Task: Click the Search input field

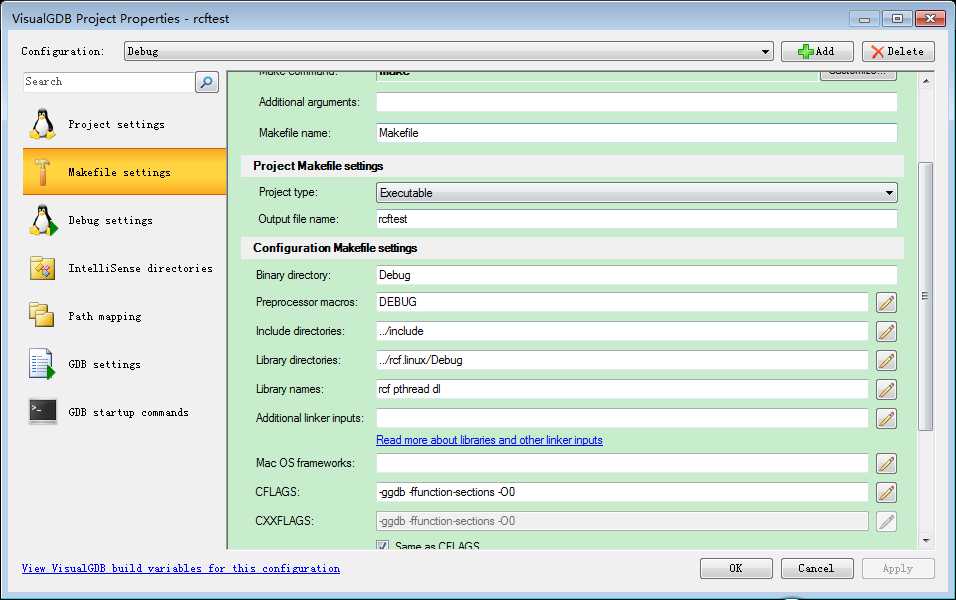Action: 109,82
